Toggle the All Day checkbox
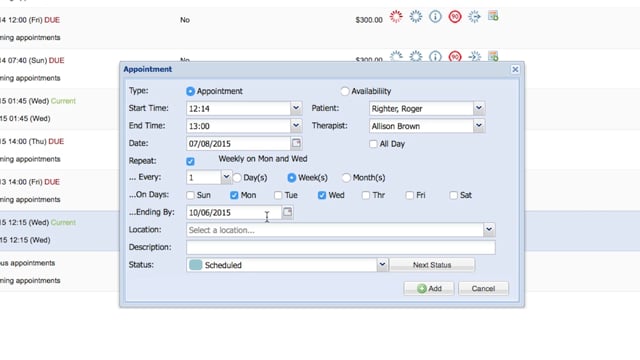Viewport: 640px width, 360px height. click(373, 144)
